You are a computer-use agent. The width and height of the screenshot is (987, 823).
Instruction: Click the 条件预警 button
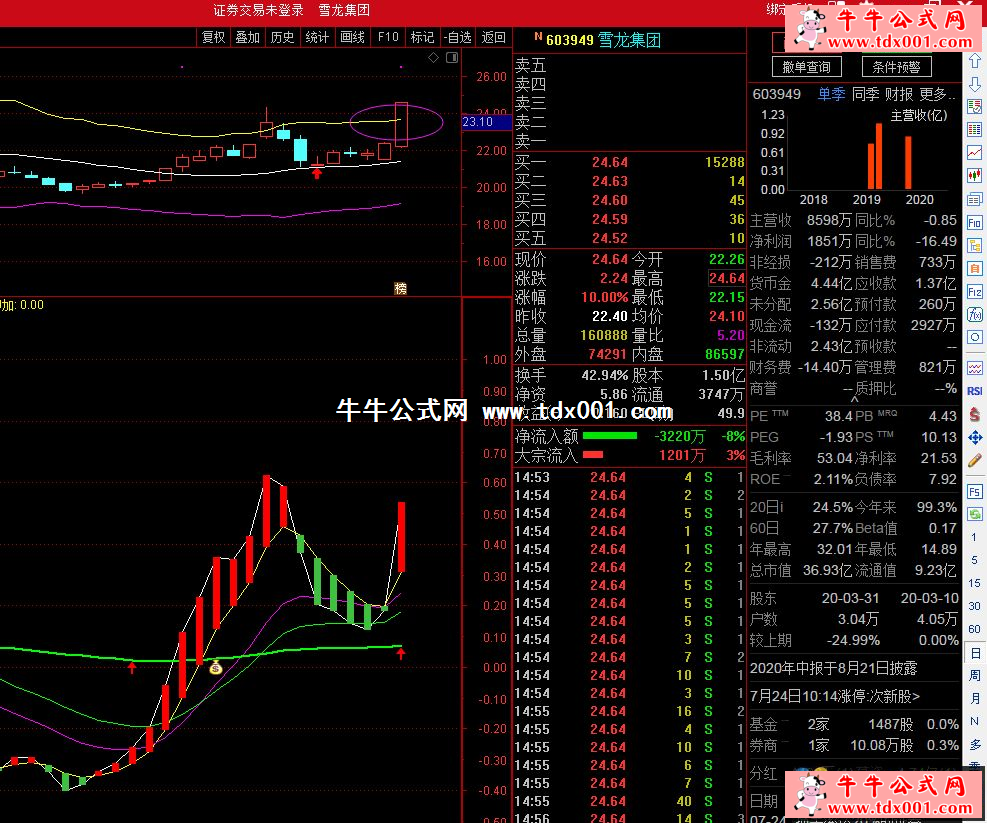[x=896, y=67]
